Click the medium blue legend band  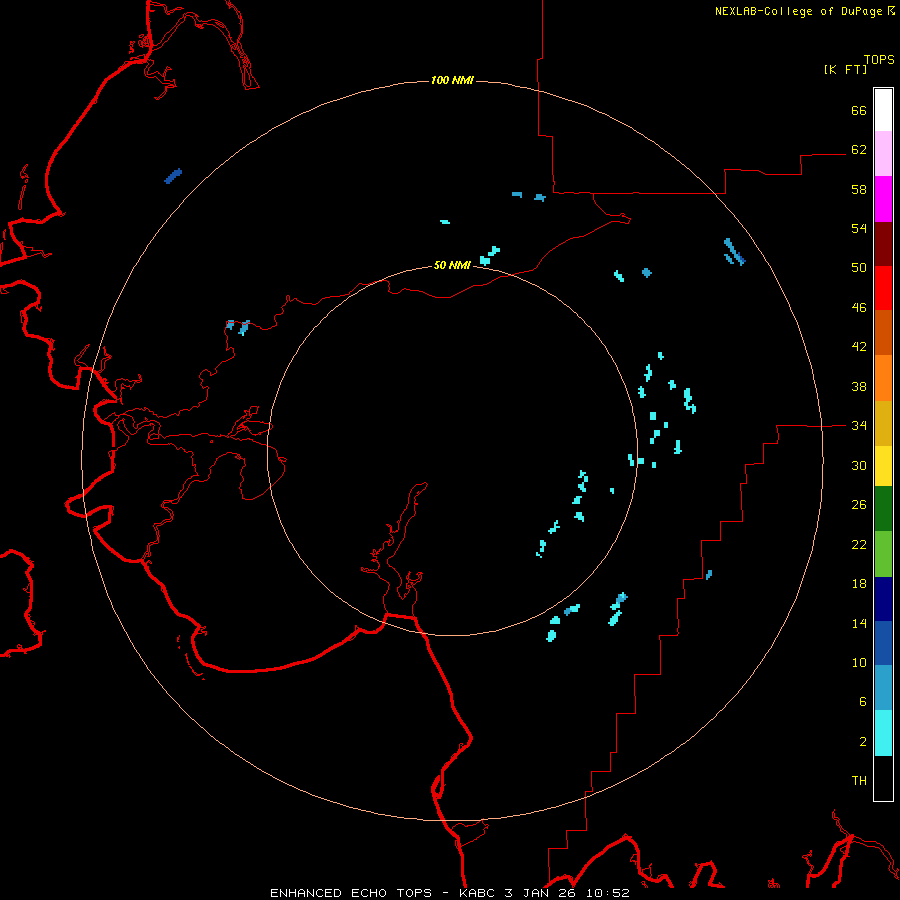(883, 643)
